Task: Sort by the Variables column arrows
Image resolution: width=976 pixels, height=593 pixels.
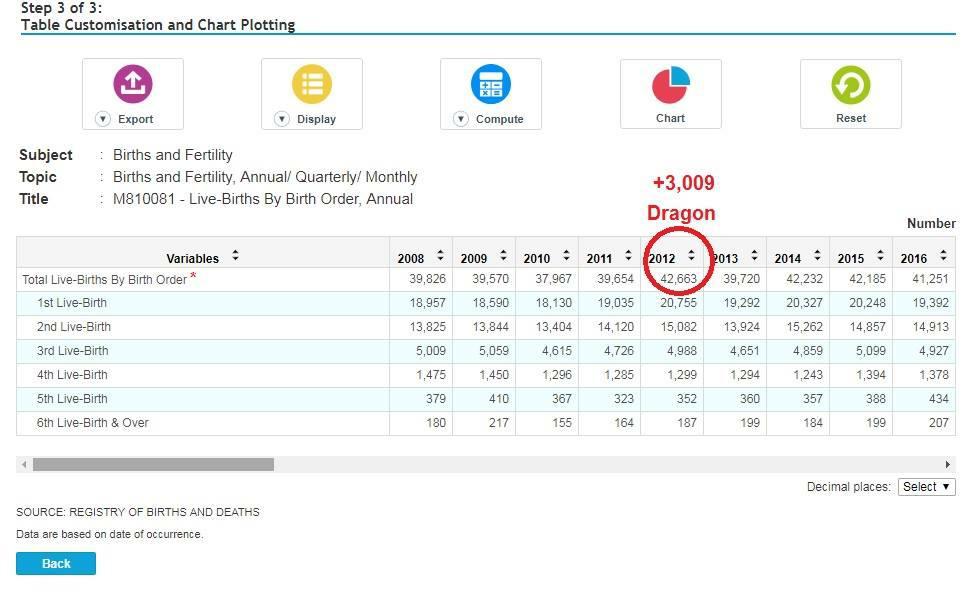Action: 235,255
